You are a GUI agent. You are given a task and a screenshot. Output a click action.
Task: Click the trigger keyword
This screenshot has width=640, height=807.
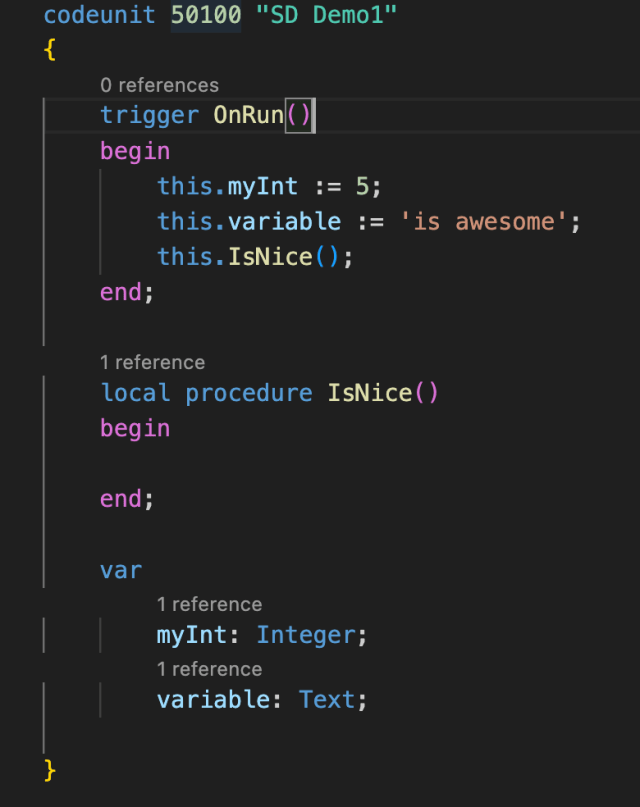pyautogui.click(x=149, y=115)
